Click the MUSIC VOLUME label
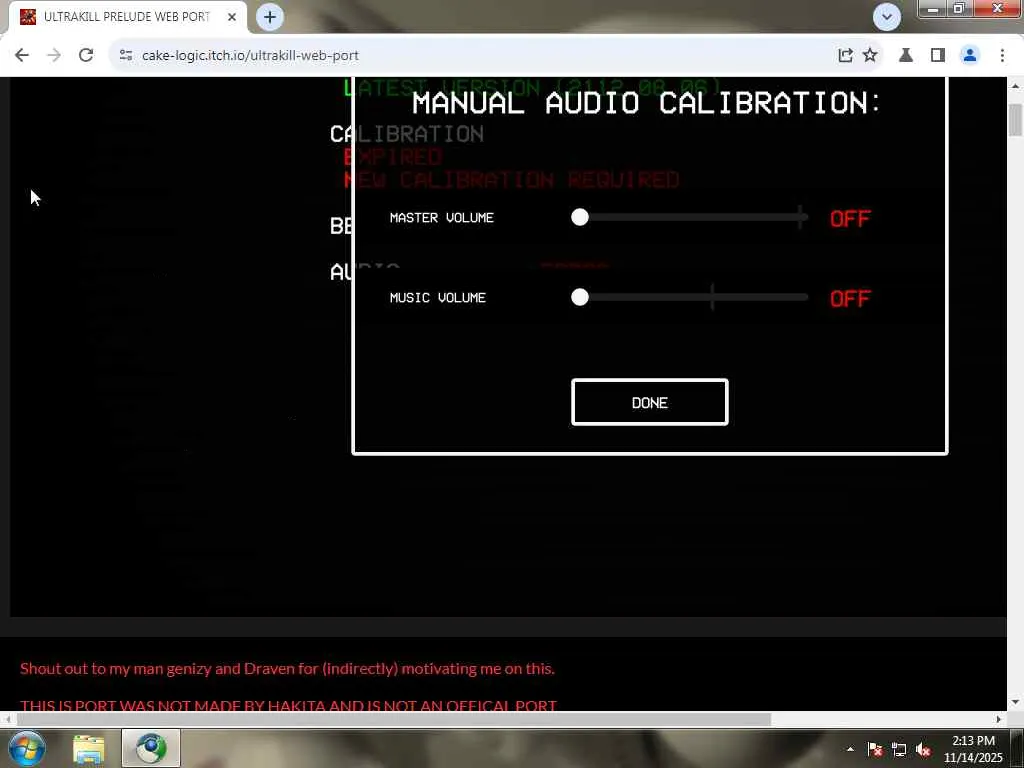This screenshot has height=768, width=1024. [x=438, y=297]
